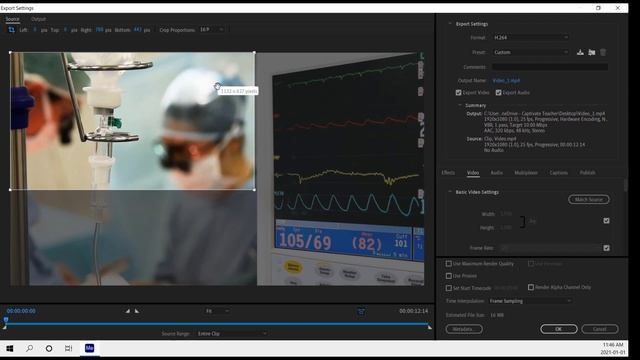Click the Import Preset icon

pyautogui.click(x=591, y=52)
